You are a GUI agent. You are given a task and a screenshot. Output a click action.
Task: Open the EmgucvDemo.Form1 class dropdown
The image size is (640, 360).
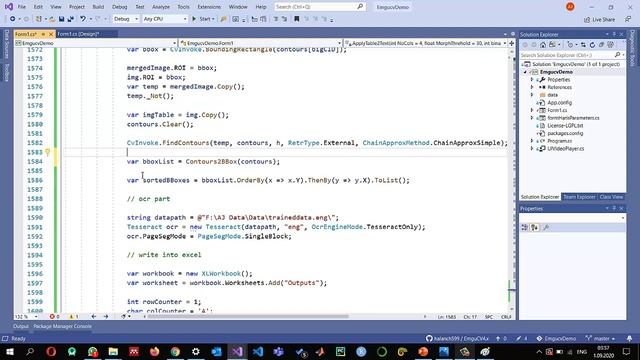click(261, 43)
